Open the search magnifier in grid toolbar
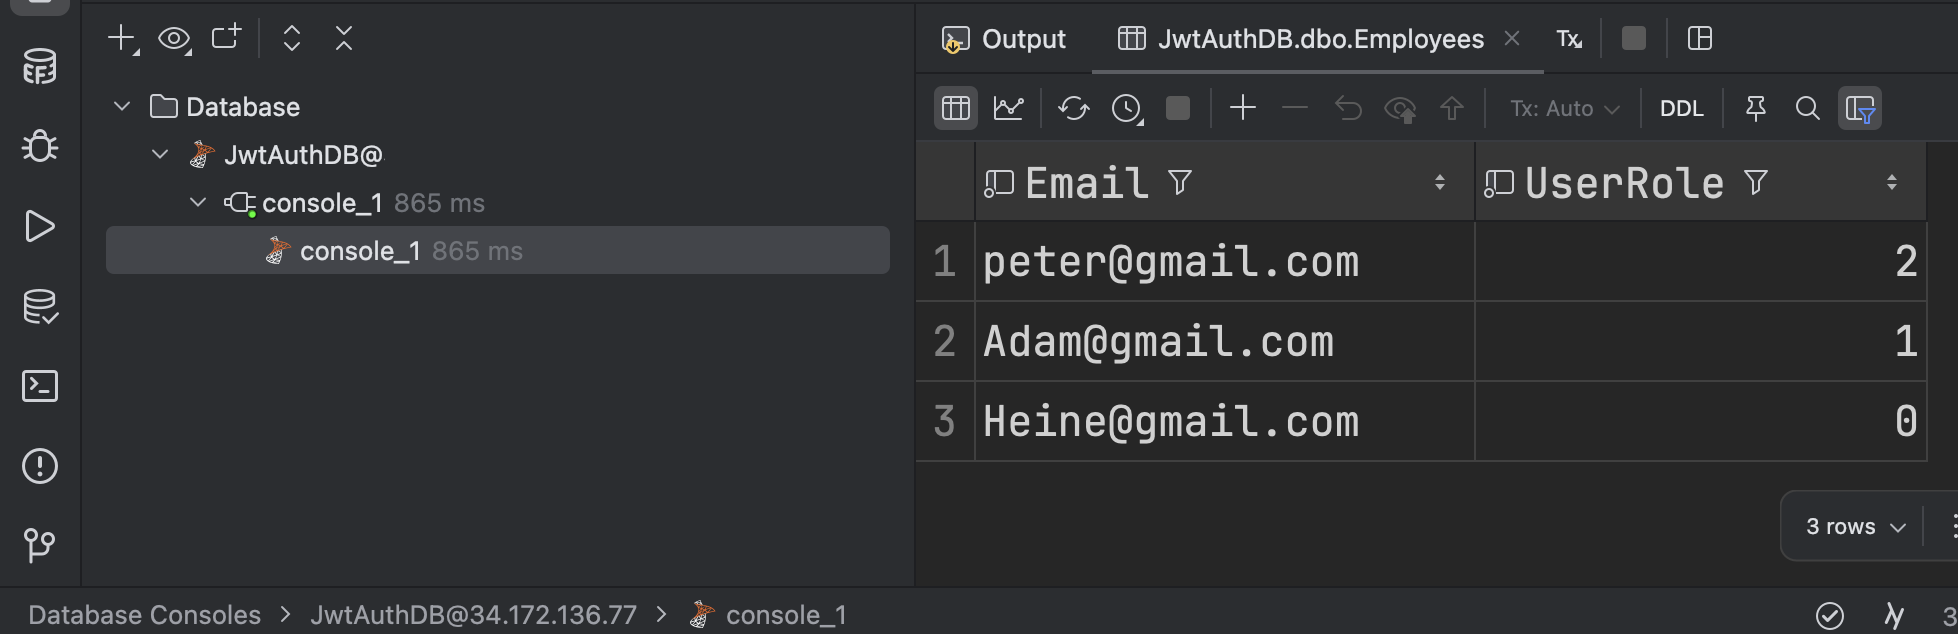 click(1807, 108)
